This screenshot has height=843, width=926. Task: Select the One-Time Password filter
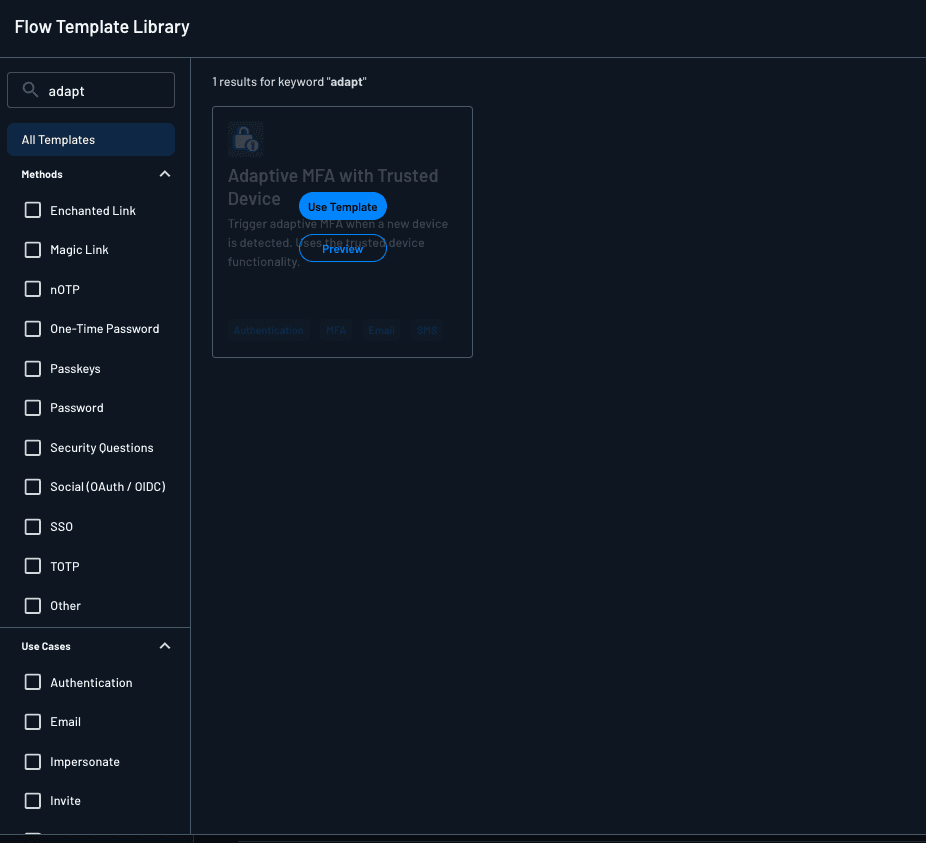click(x=33, y=328)
